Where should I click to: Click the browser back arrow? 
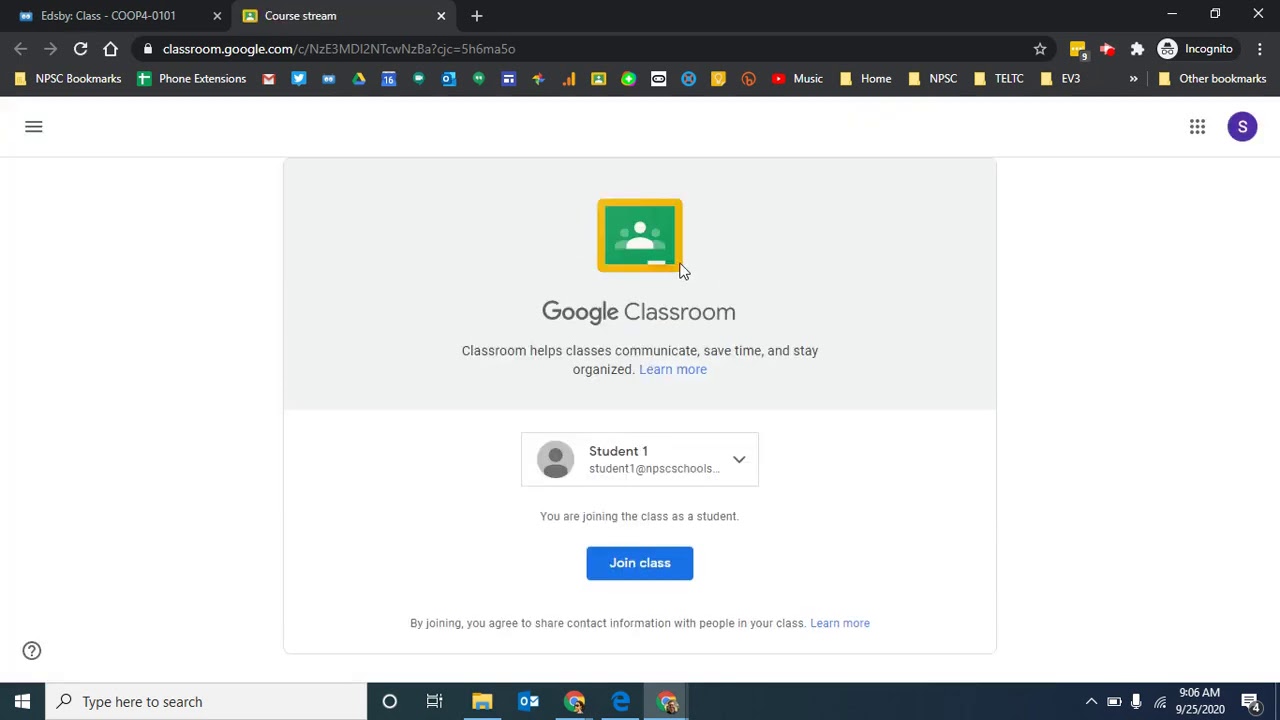[x=21, y=48]
